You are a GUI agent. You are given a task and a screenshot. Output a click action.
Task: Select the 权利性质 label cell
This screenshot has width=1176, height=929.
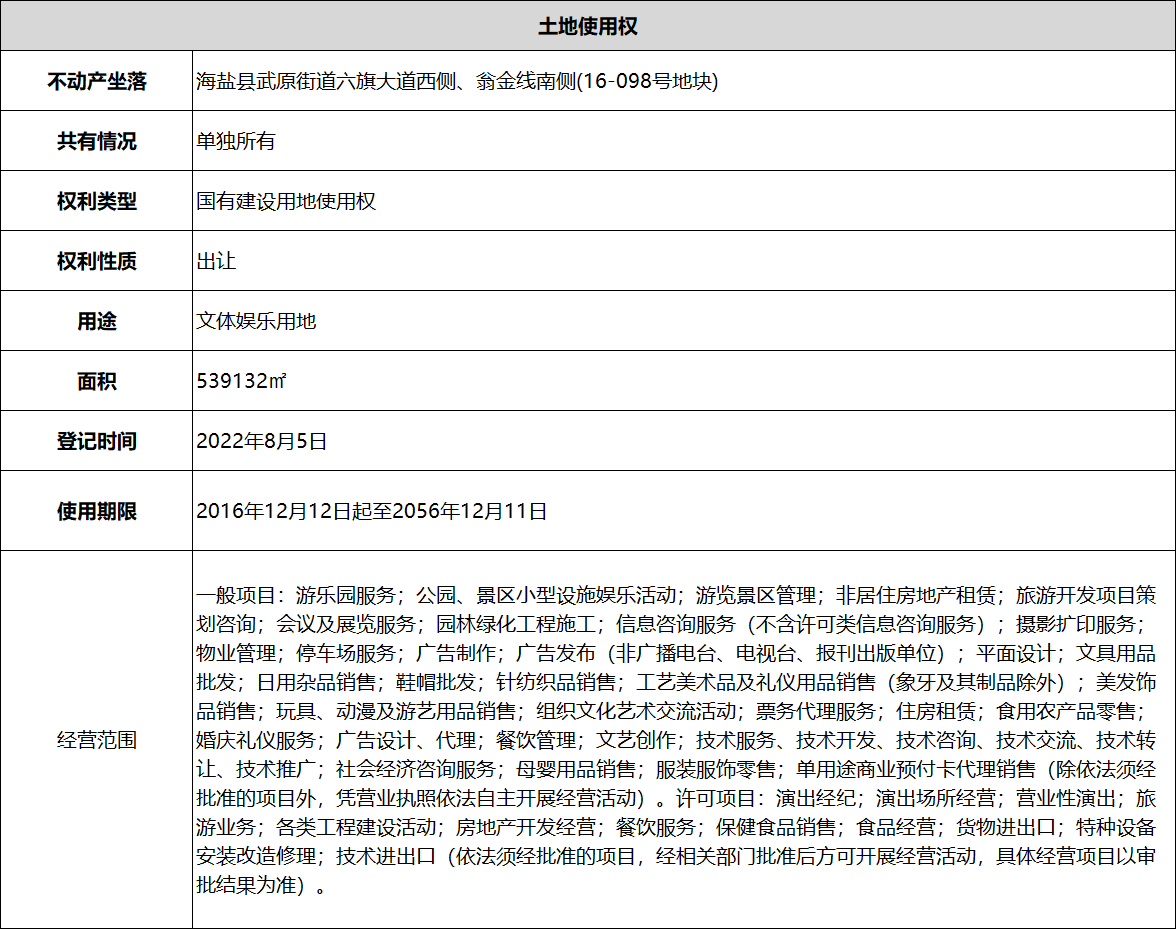pos(97,261)
